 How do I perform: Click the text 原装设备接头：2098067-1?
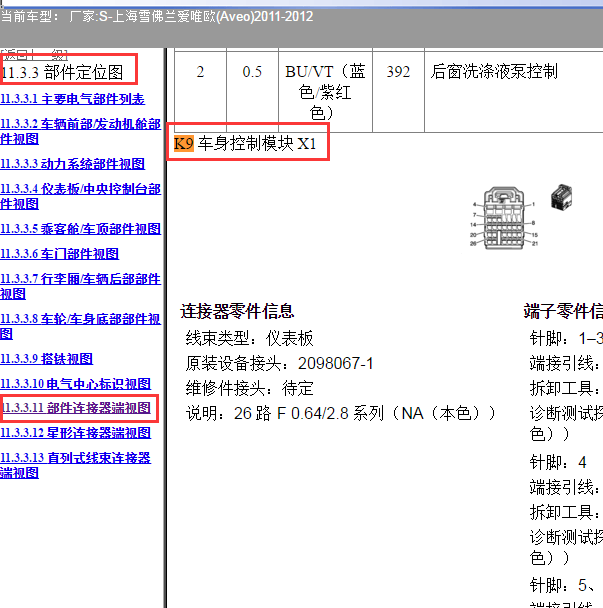click(279, 363)
